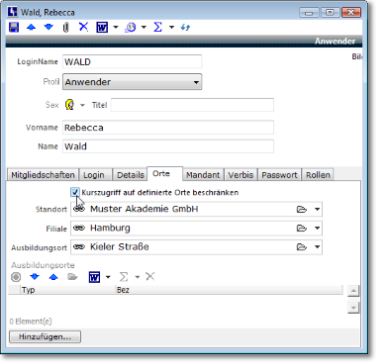This screenshot has height=362, width=376.
Task: Click the open folder icon in Standort row
Action: pyautogui.click(x=301, y=210)
